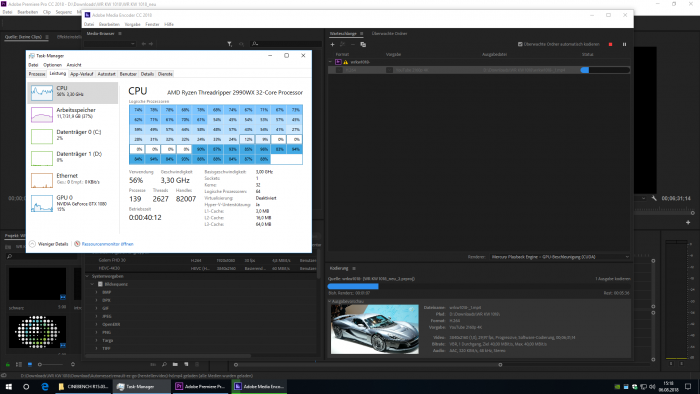Click the Bildsequenz folder icon in presets
The image size is (700, 394).
point(100,284)
